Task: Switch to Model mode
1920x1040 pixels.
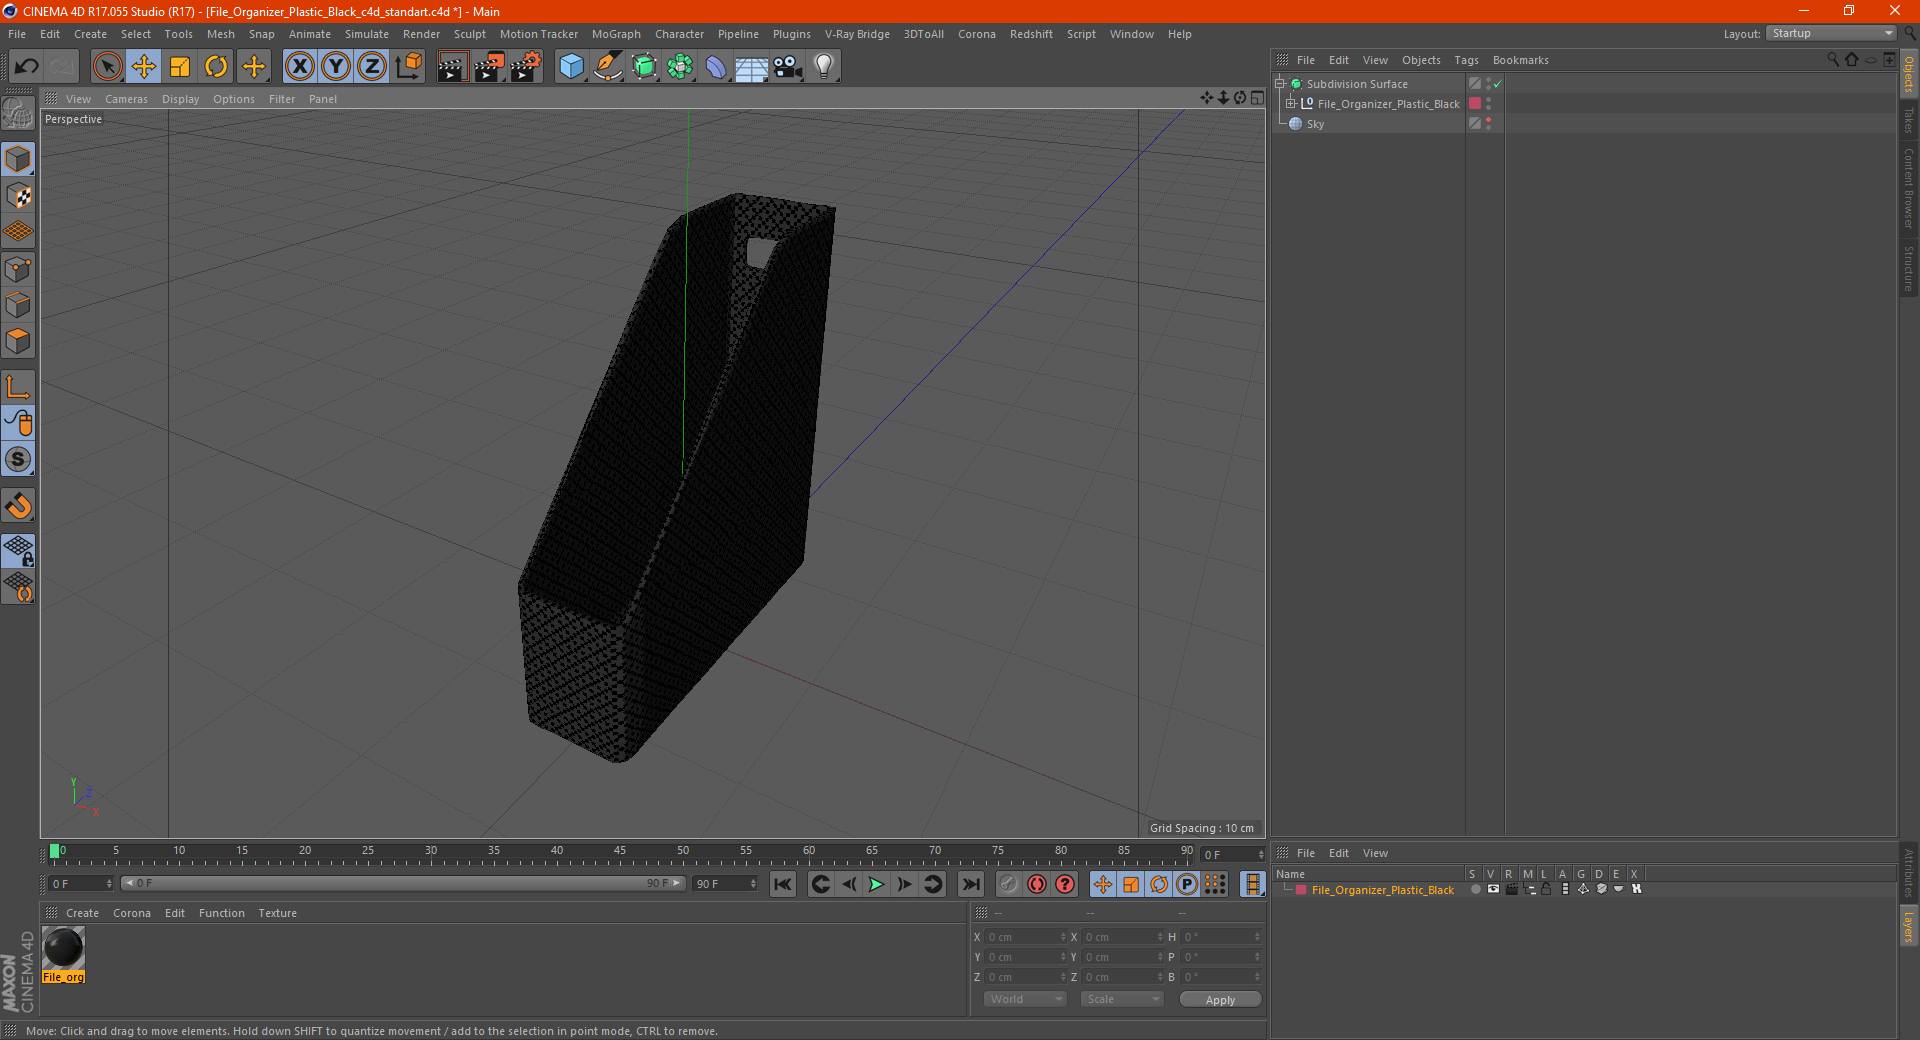Action: 19,160
